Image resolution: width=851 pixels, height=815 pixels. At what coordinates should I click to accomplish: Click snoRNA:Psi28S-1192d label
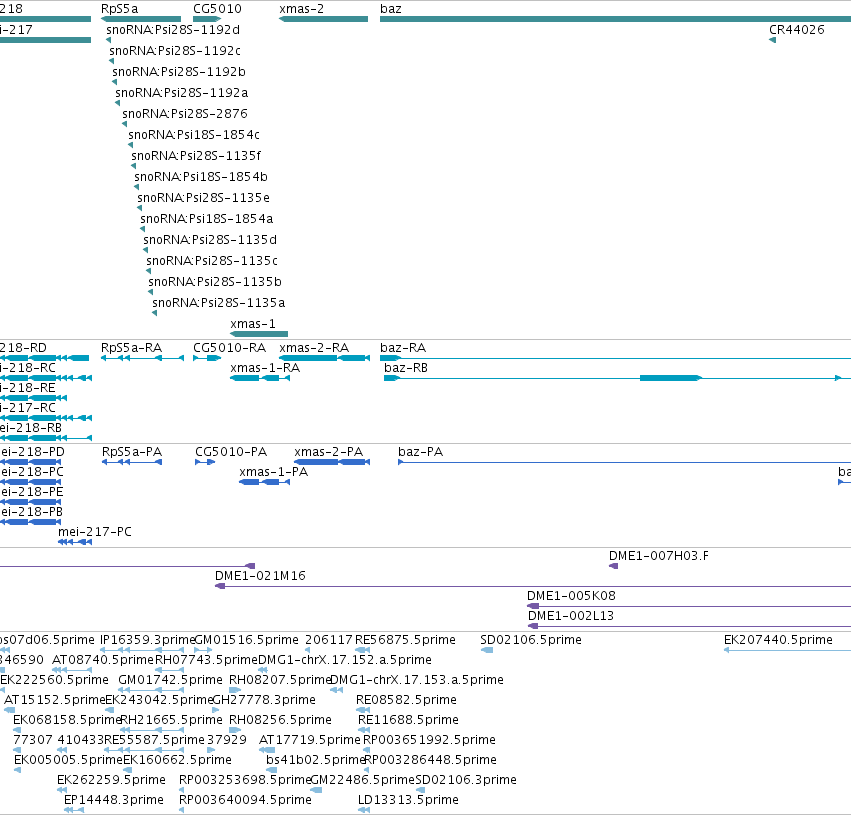[x=173, y=30]
